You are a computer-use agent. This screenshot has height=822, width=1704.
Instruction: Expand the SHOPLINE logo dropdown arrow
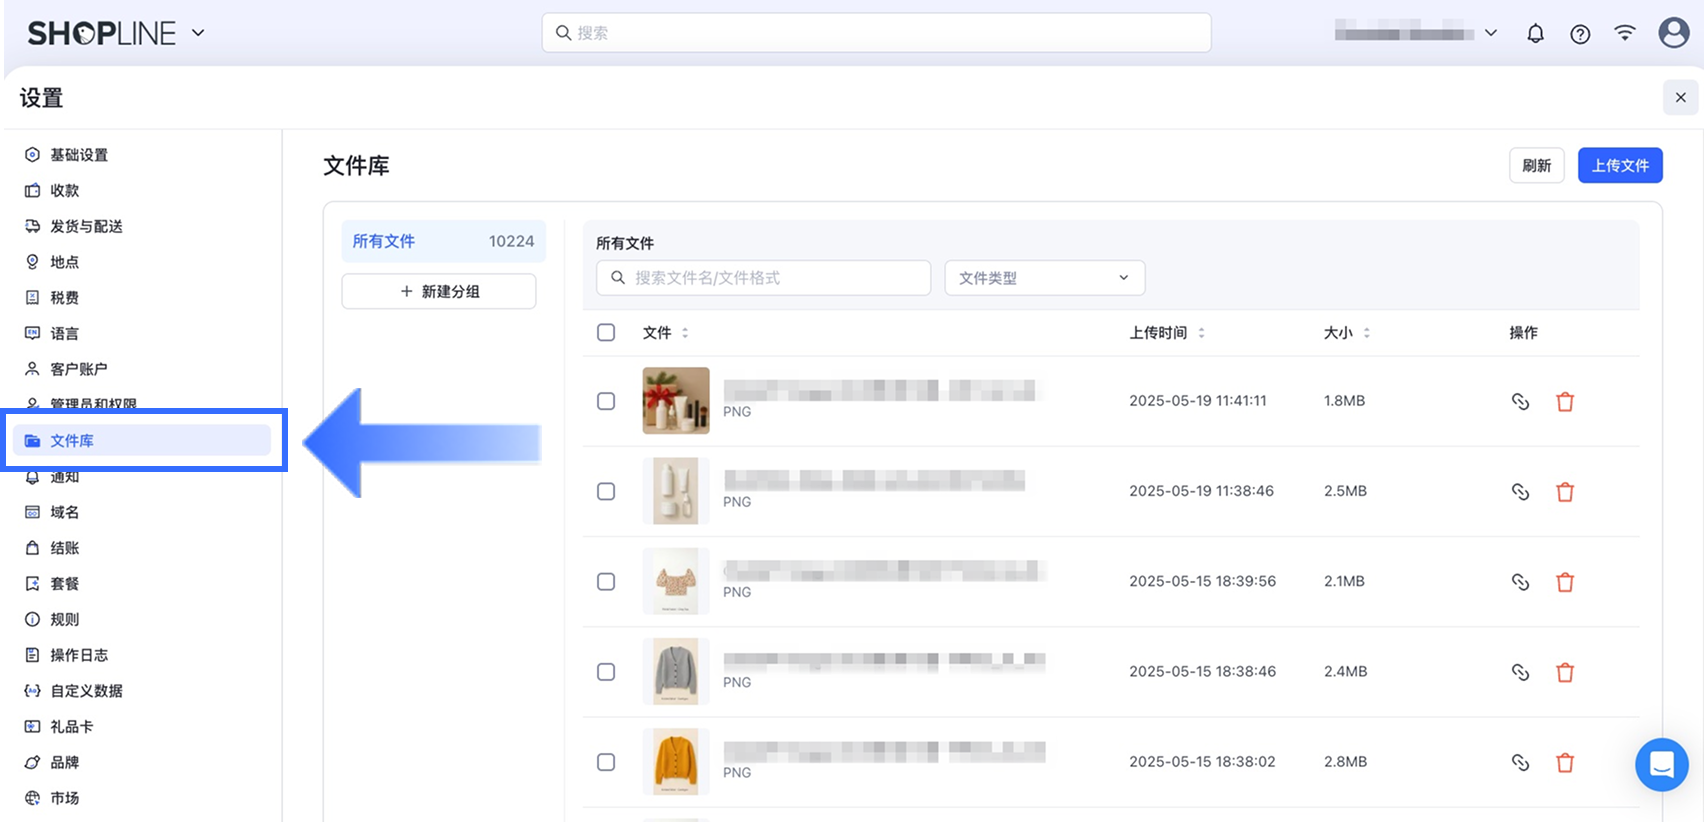[198, 32]
